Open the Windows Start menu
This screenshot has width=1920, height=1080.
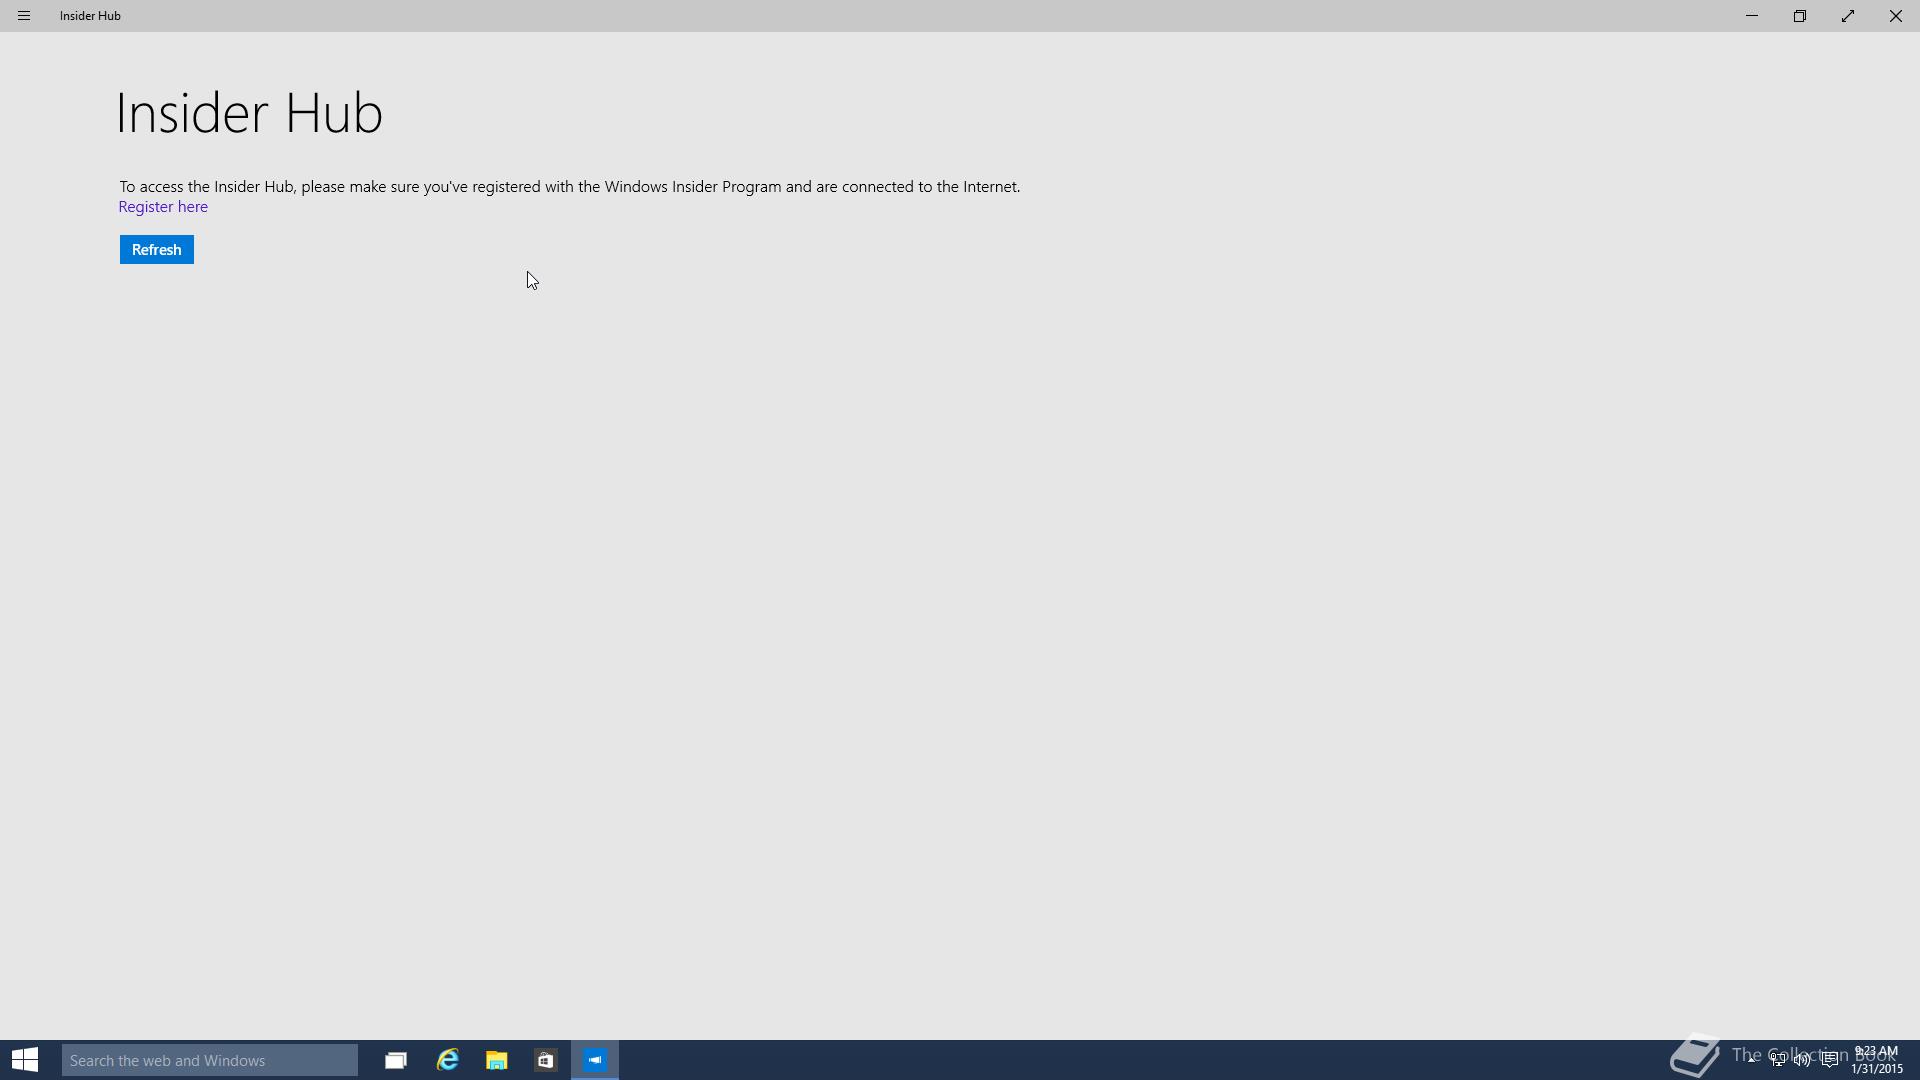pyautogui.click(x=25, y=1060)
